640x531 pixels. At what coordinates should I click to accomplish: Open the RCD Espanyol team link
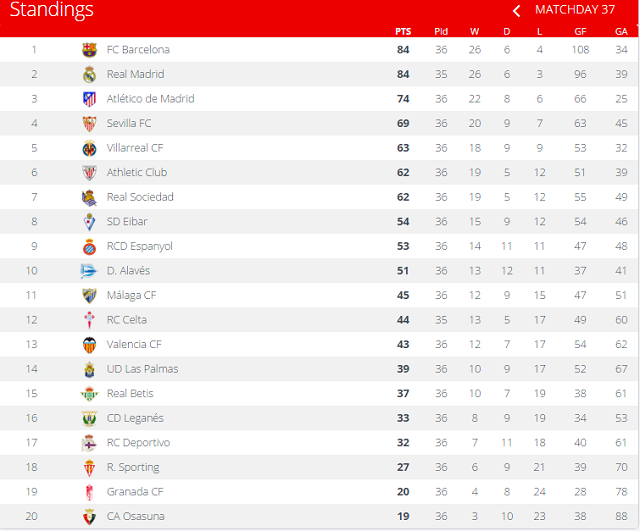point(140,246)
